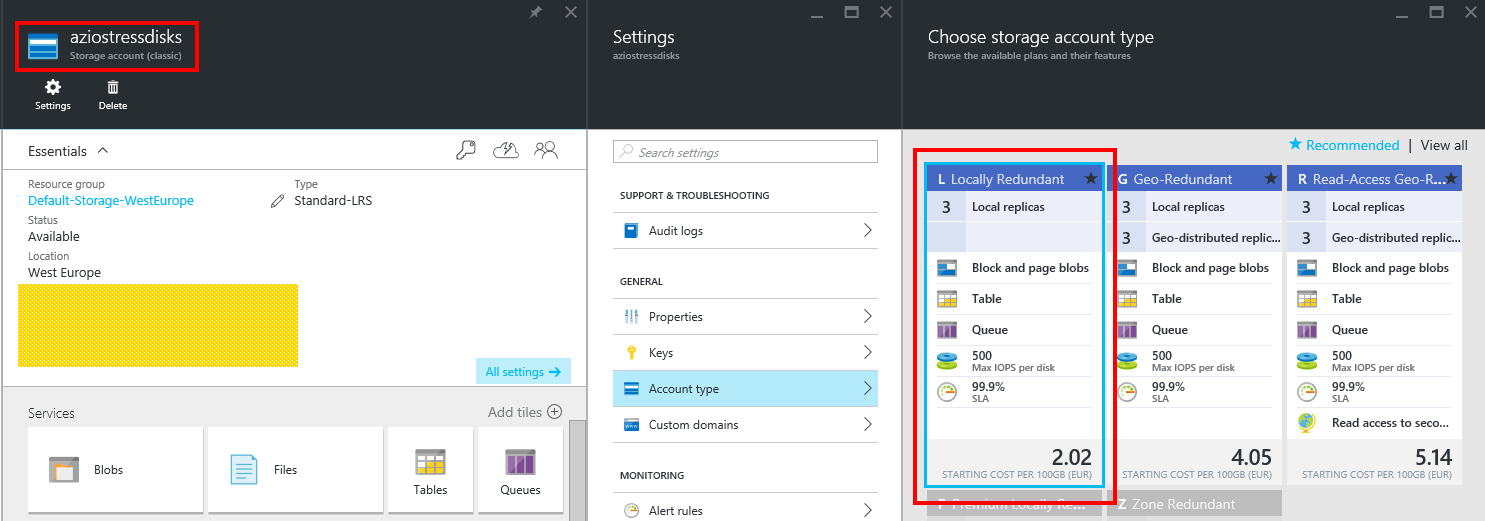The image size is (1485, 521).
Task: Select the Zone Redundant plan card
Action: coord(1194,503)
